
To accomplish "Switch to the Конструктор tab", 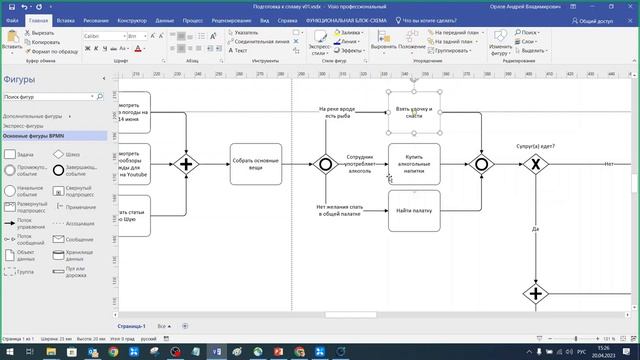I will point(132,20).
